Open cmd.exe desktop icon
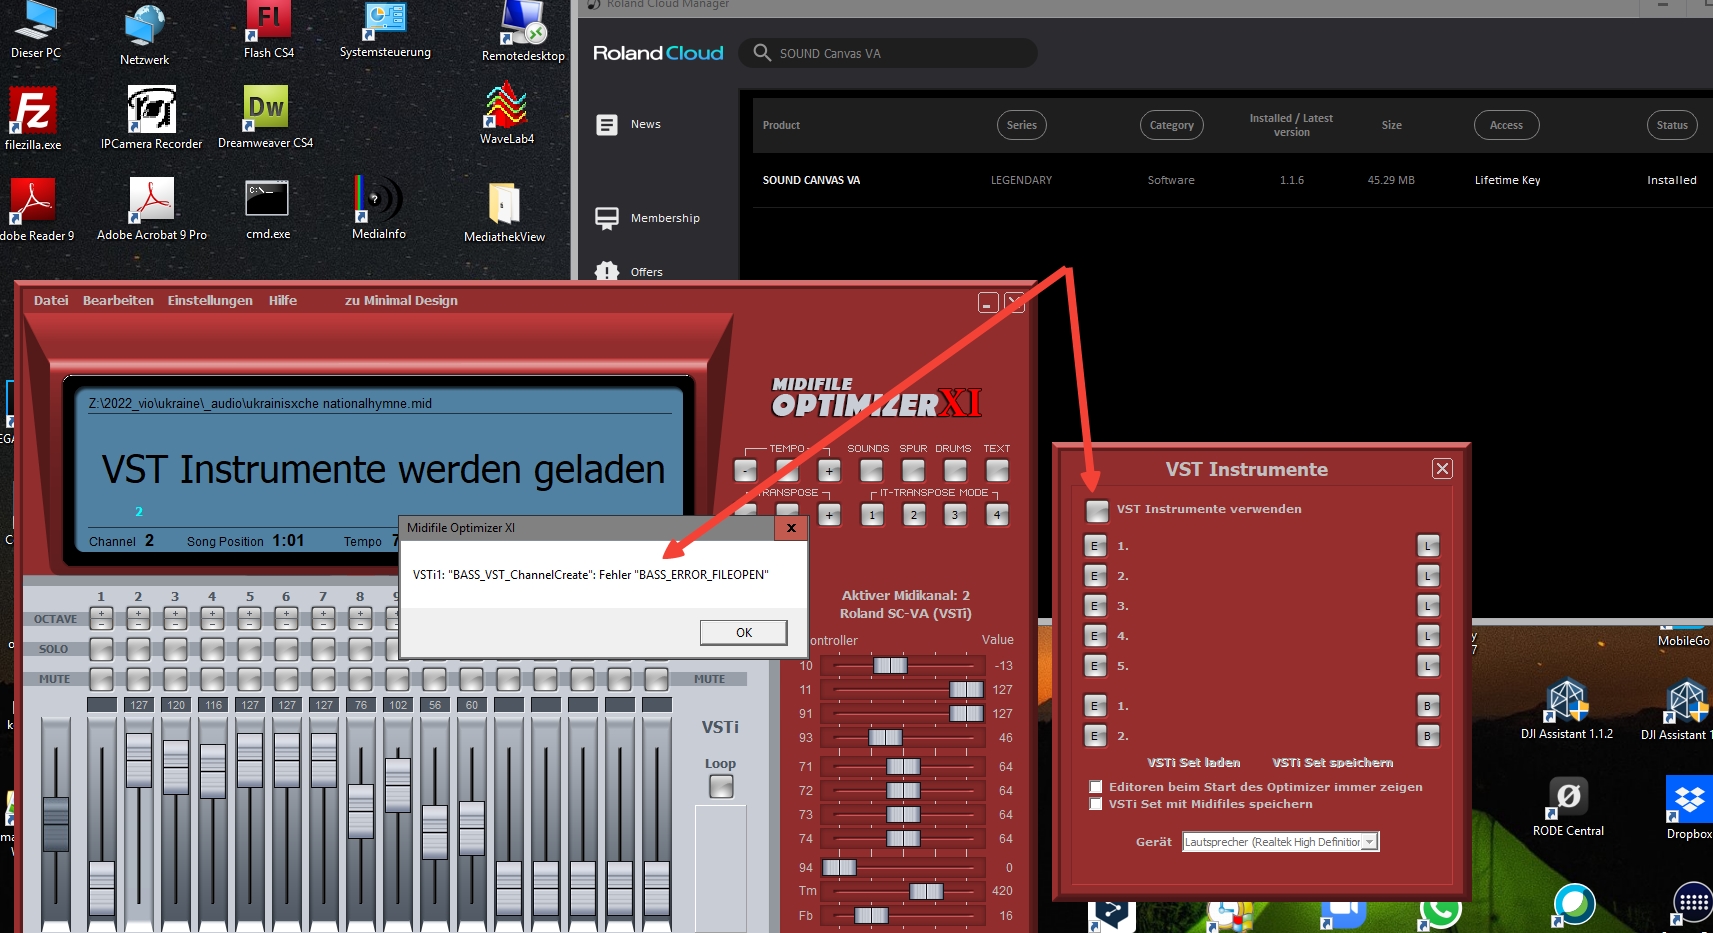The height and width of the screenshot is (933, 1713). [x=267, y=208]
